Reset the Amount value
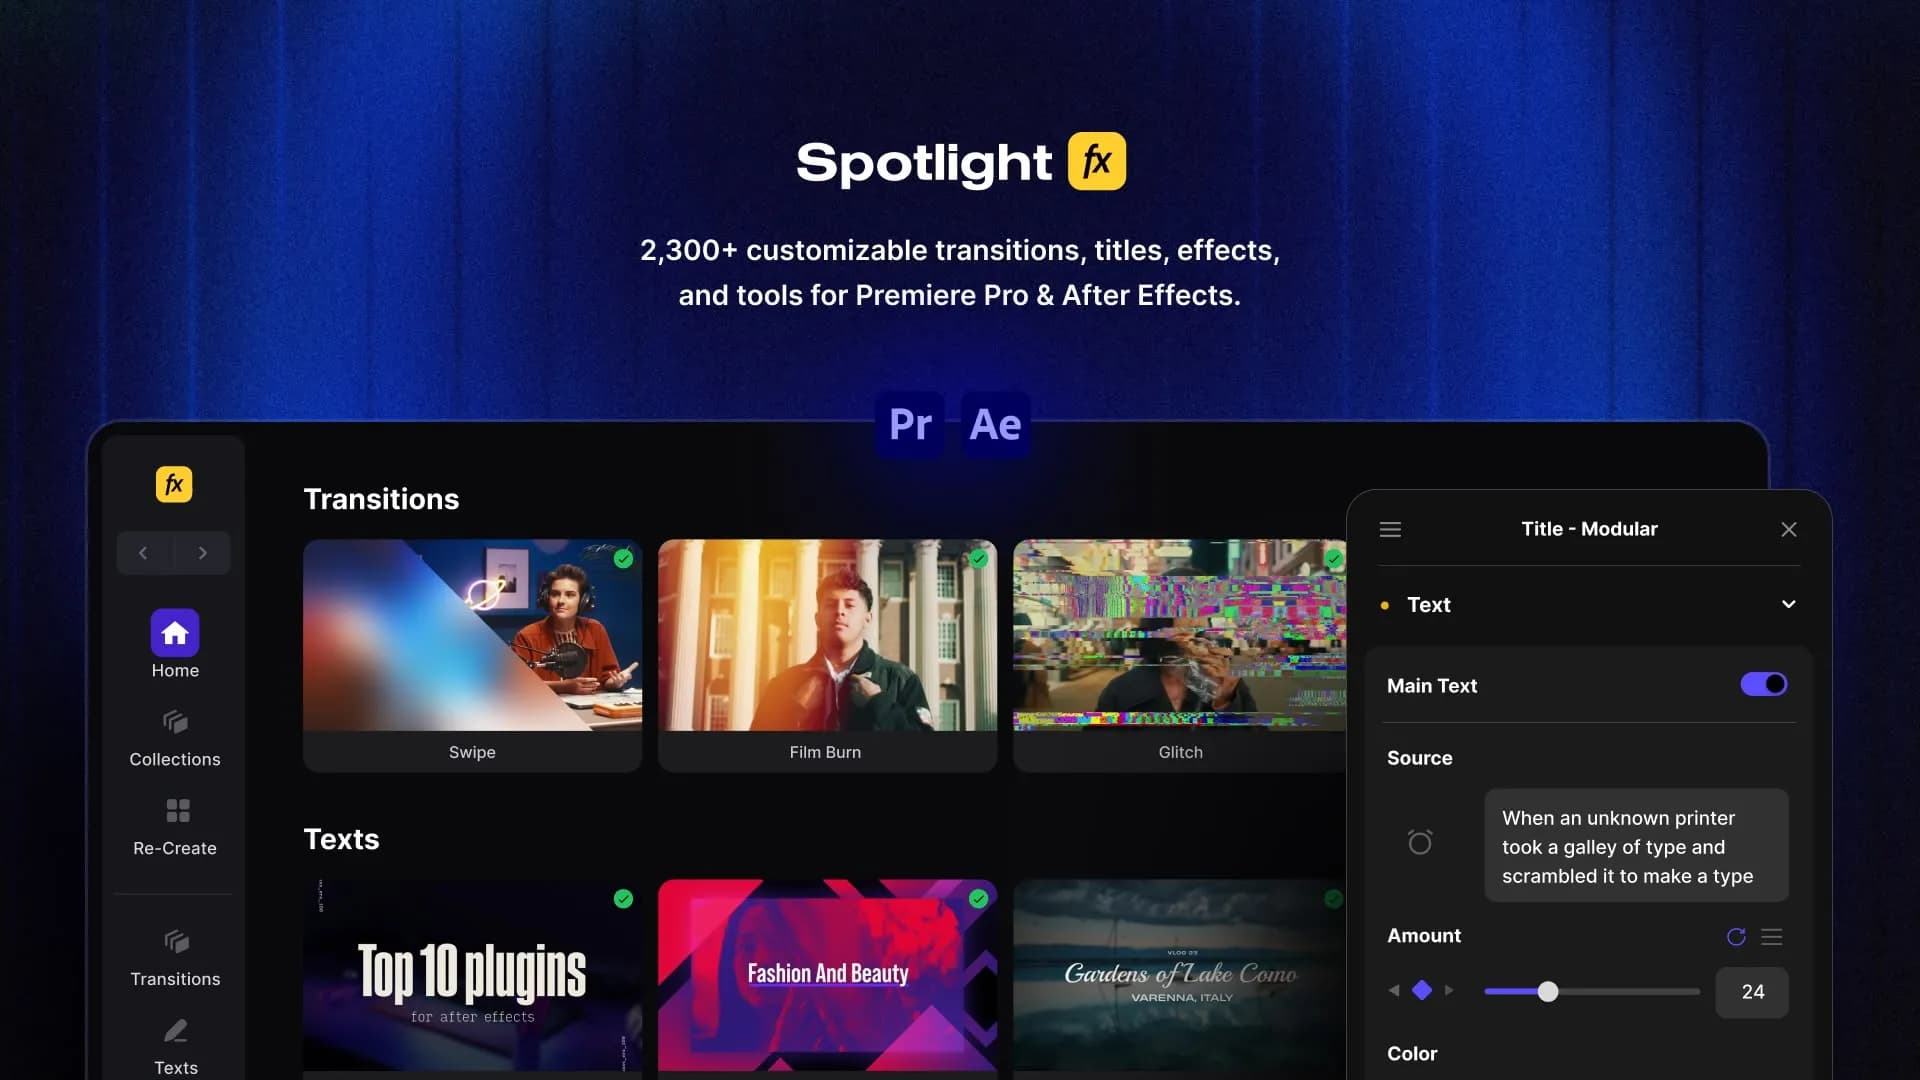The width and height of the screenshot is (1920, 1080). tap(1736, 937)
